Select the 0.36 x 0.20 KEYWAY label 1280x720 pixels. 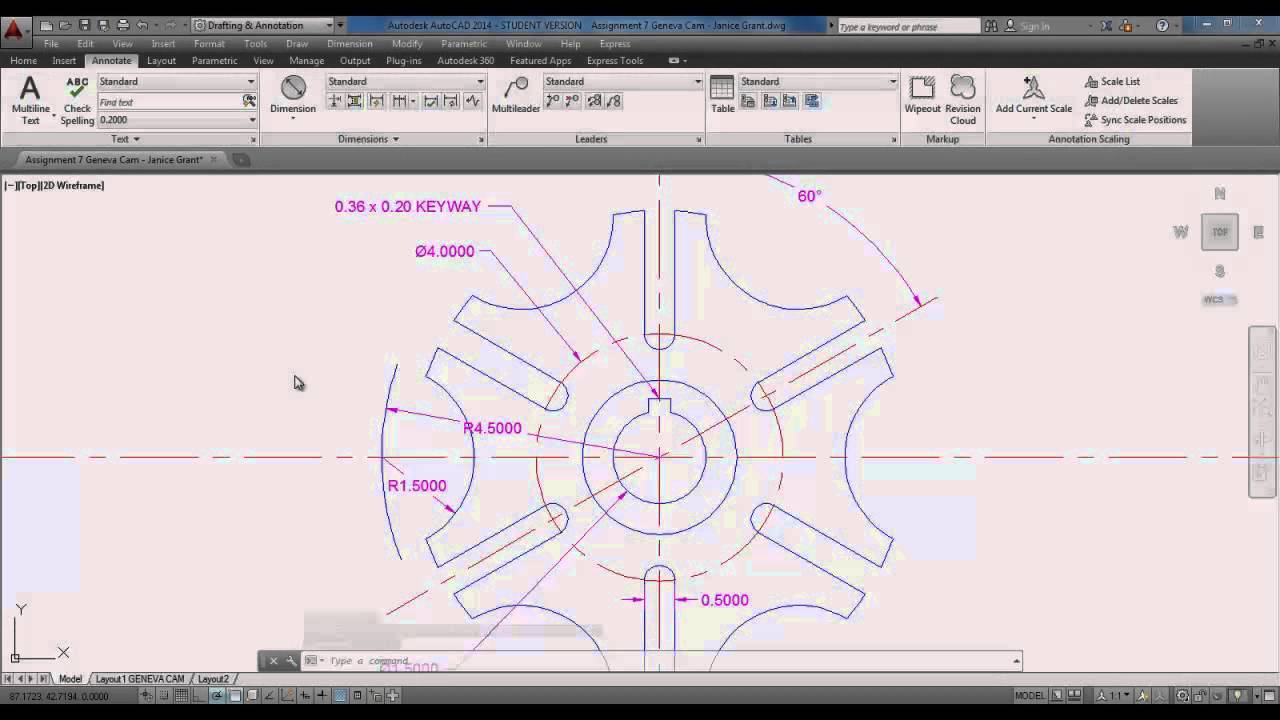pos(408,206)
